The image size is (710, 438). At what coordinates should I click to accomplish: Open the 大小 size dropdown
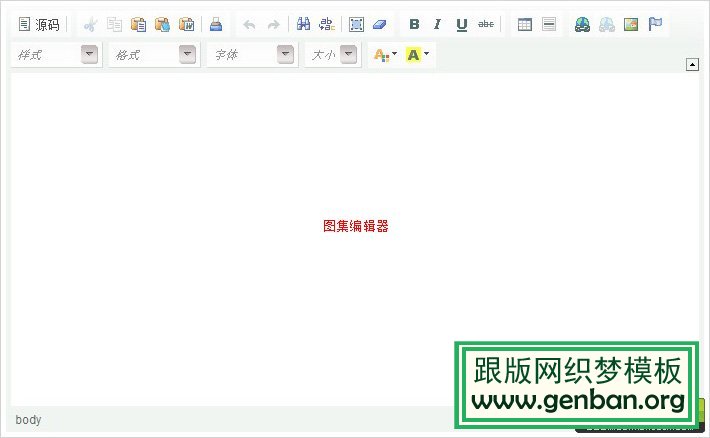point(333,55)
